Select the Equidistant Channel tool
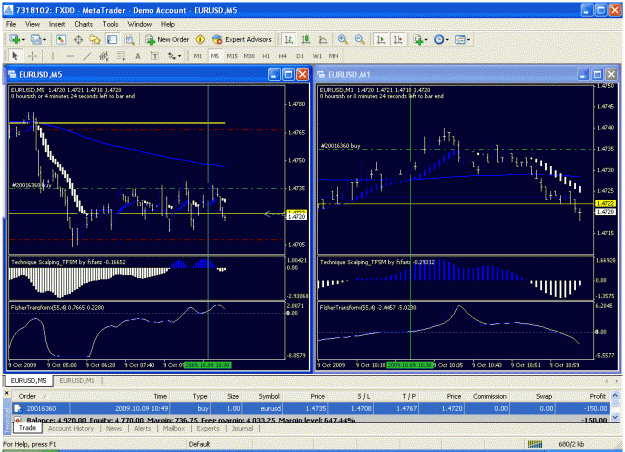625x452 pixels. click(x=104, y=56)
